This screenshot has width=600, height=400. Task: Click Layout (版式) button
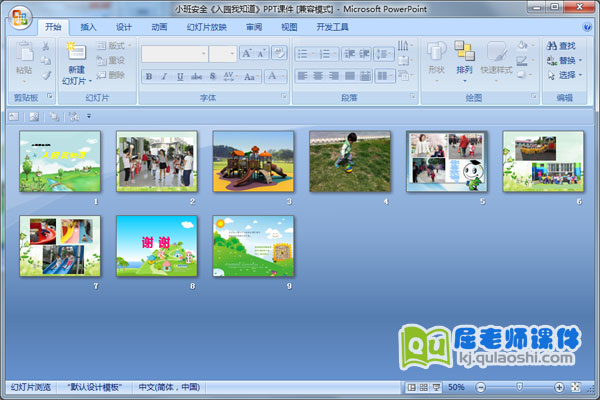click(x=113, y=46)
